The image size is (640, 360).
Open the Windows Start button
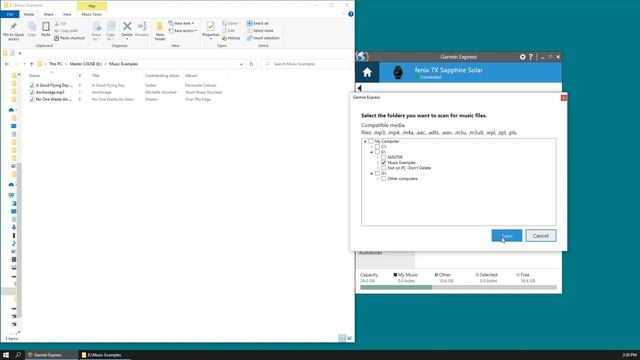(x=6, y=355)
